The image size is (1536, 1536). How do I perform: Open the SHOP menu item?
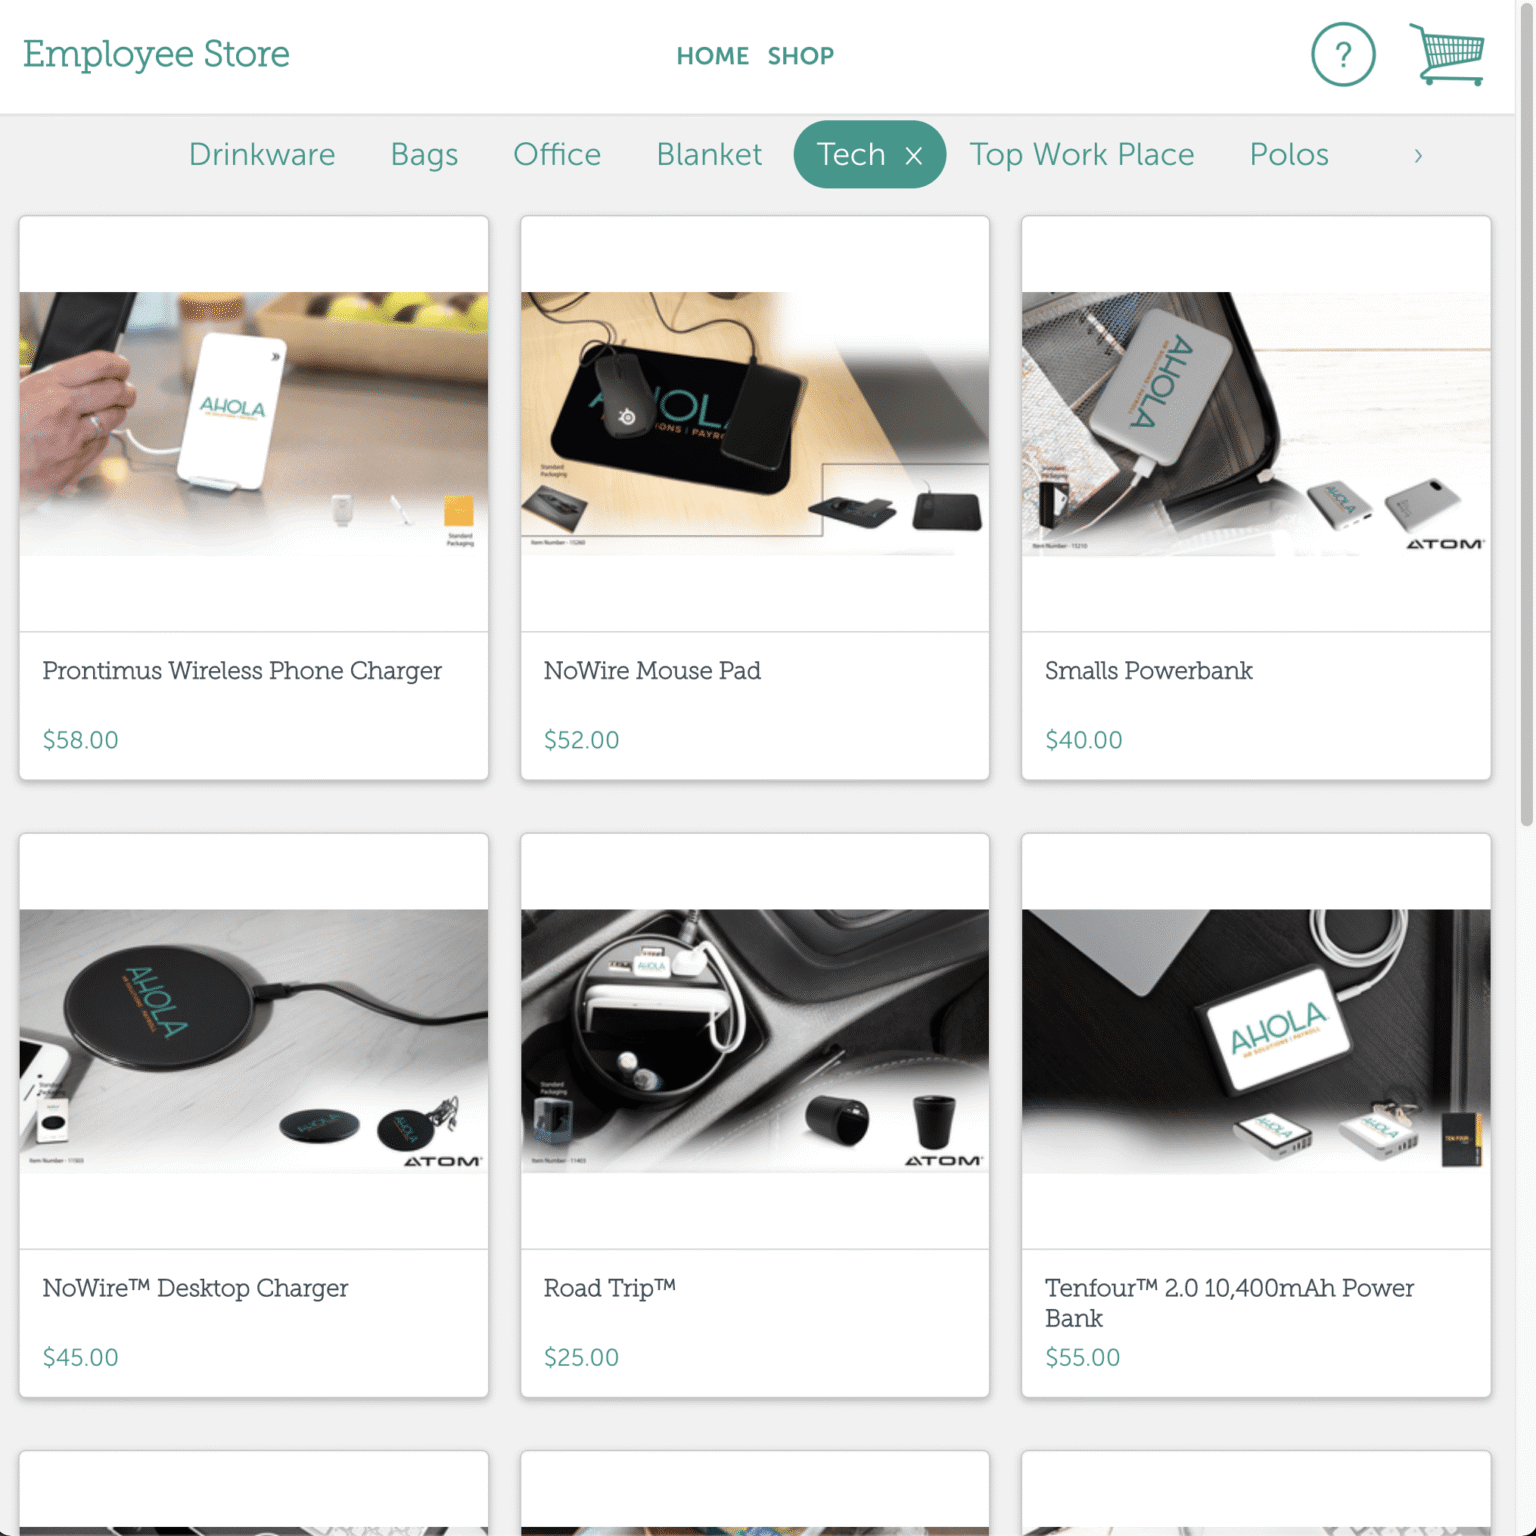tap(800, 56)
